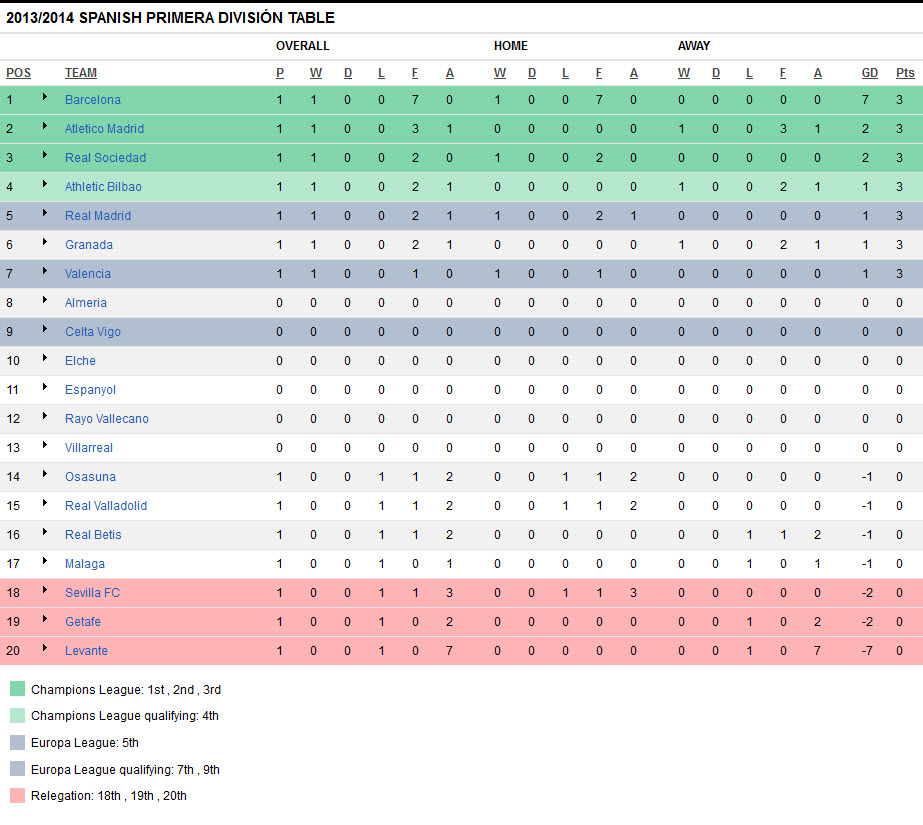Image resolution: width=923 pixels, height=825 pixels.
Task: Sort table by POS column header
Action: tap(18, 73)
